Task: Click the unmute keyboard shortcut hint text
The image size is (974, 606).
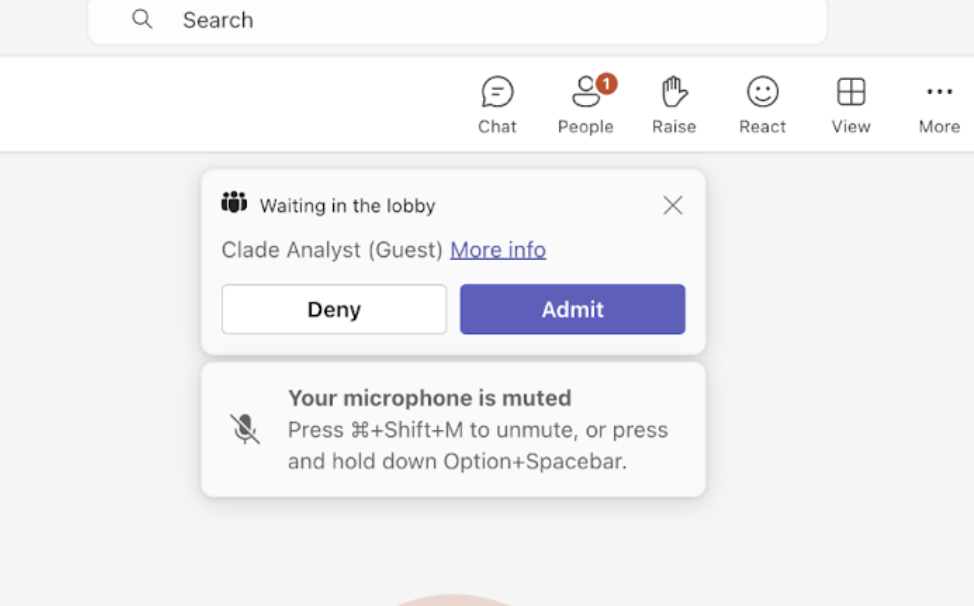Action: coord(478,446)
